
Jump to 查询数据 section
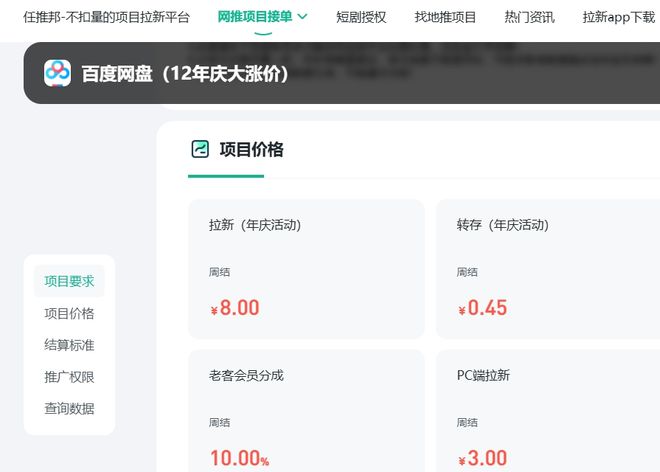pos(69,408)
